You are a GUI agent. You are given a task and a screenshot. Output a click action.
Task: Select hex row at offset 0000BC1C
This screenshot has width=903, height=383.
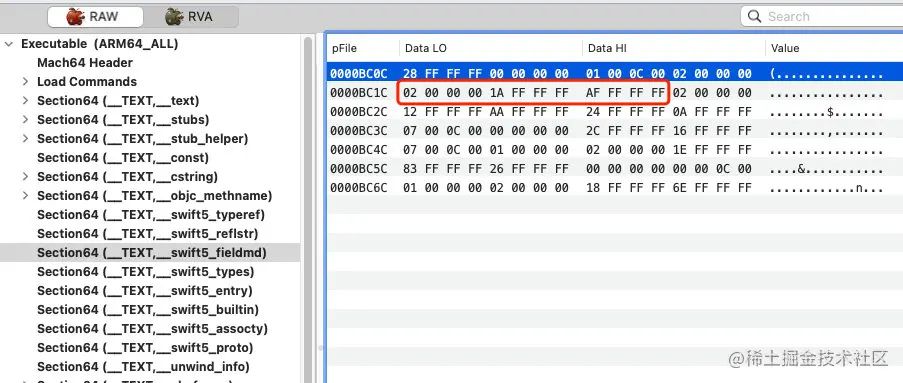615,93
